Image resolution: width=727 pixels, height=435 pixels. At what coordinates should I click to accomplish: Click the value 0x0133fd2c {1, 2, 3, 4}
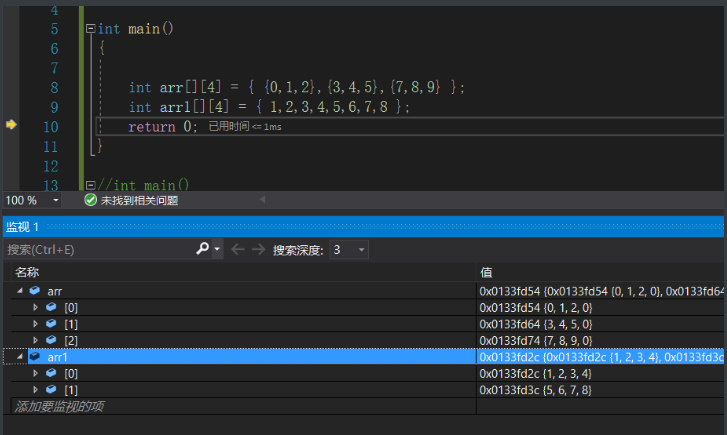[x=536, y=374]
